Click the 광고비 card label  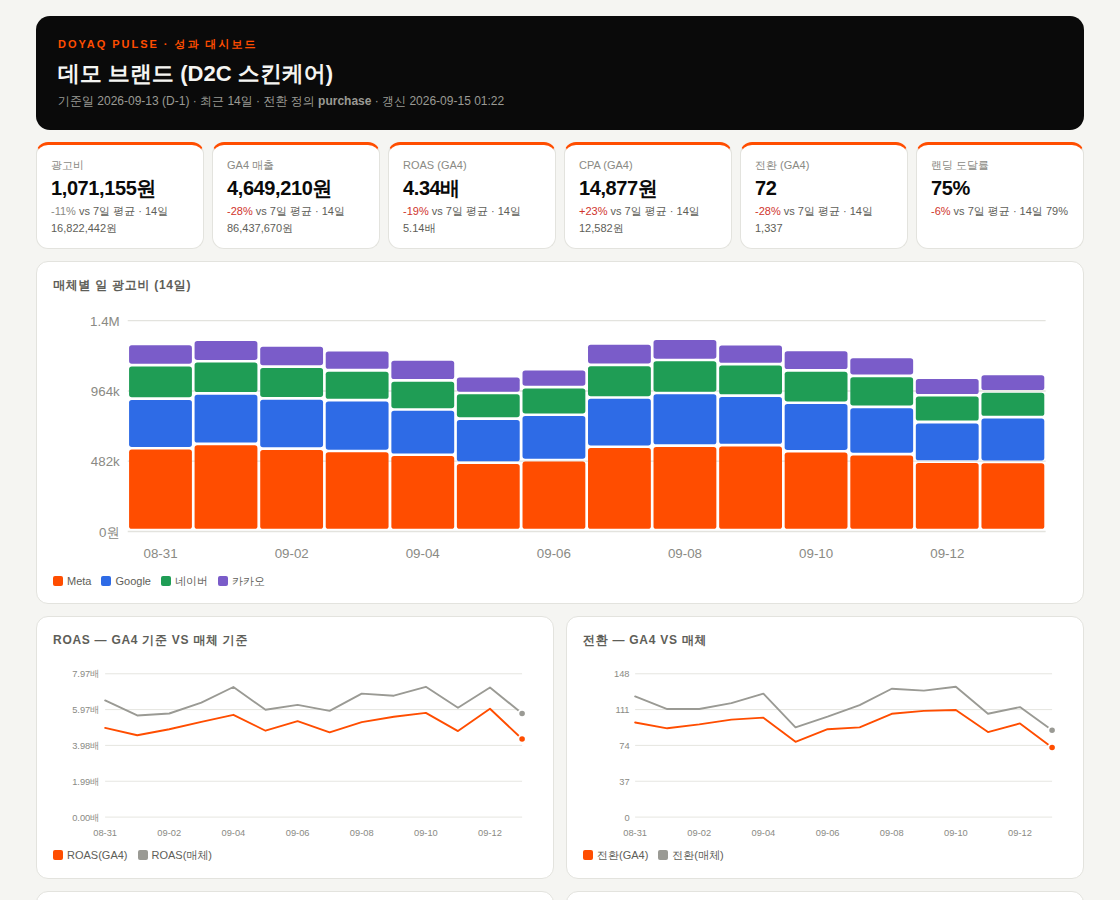(x=67, y=165)
